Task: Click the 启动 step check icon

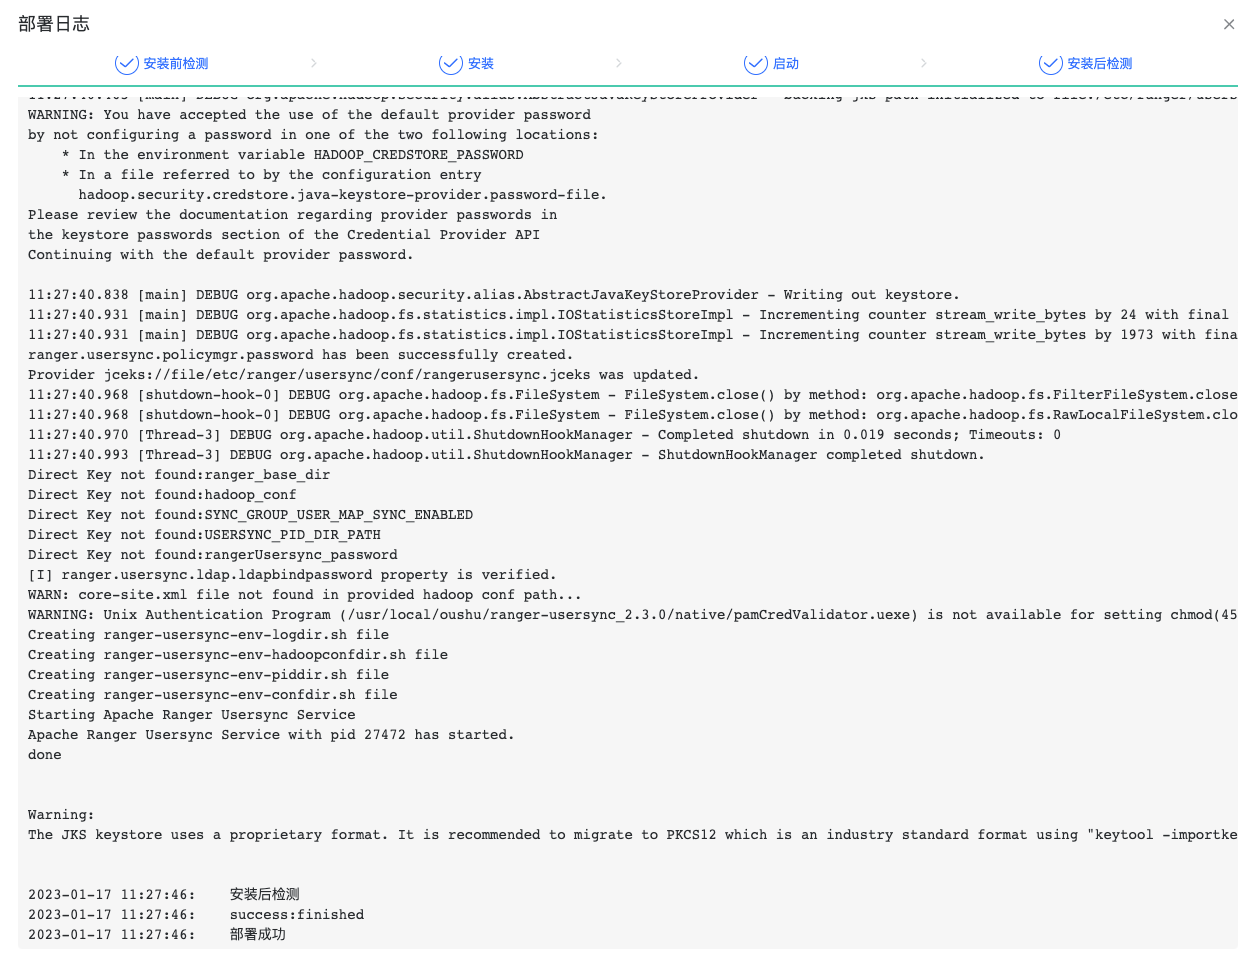Action: pos(756,64)
